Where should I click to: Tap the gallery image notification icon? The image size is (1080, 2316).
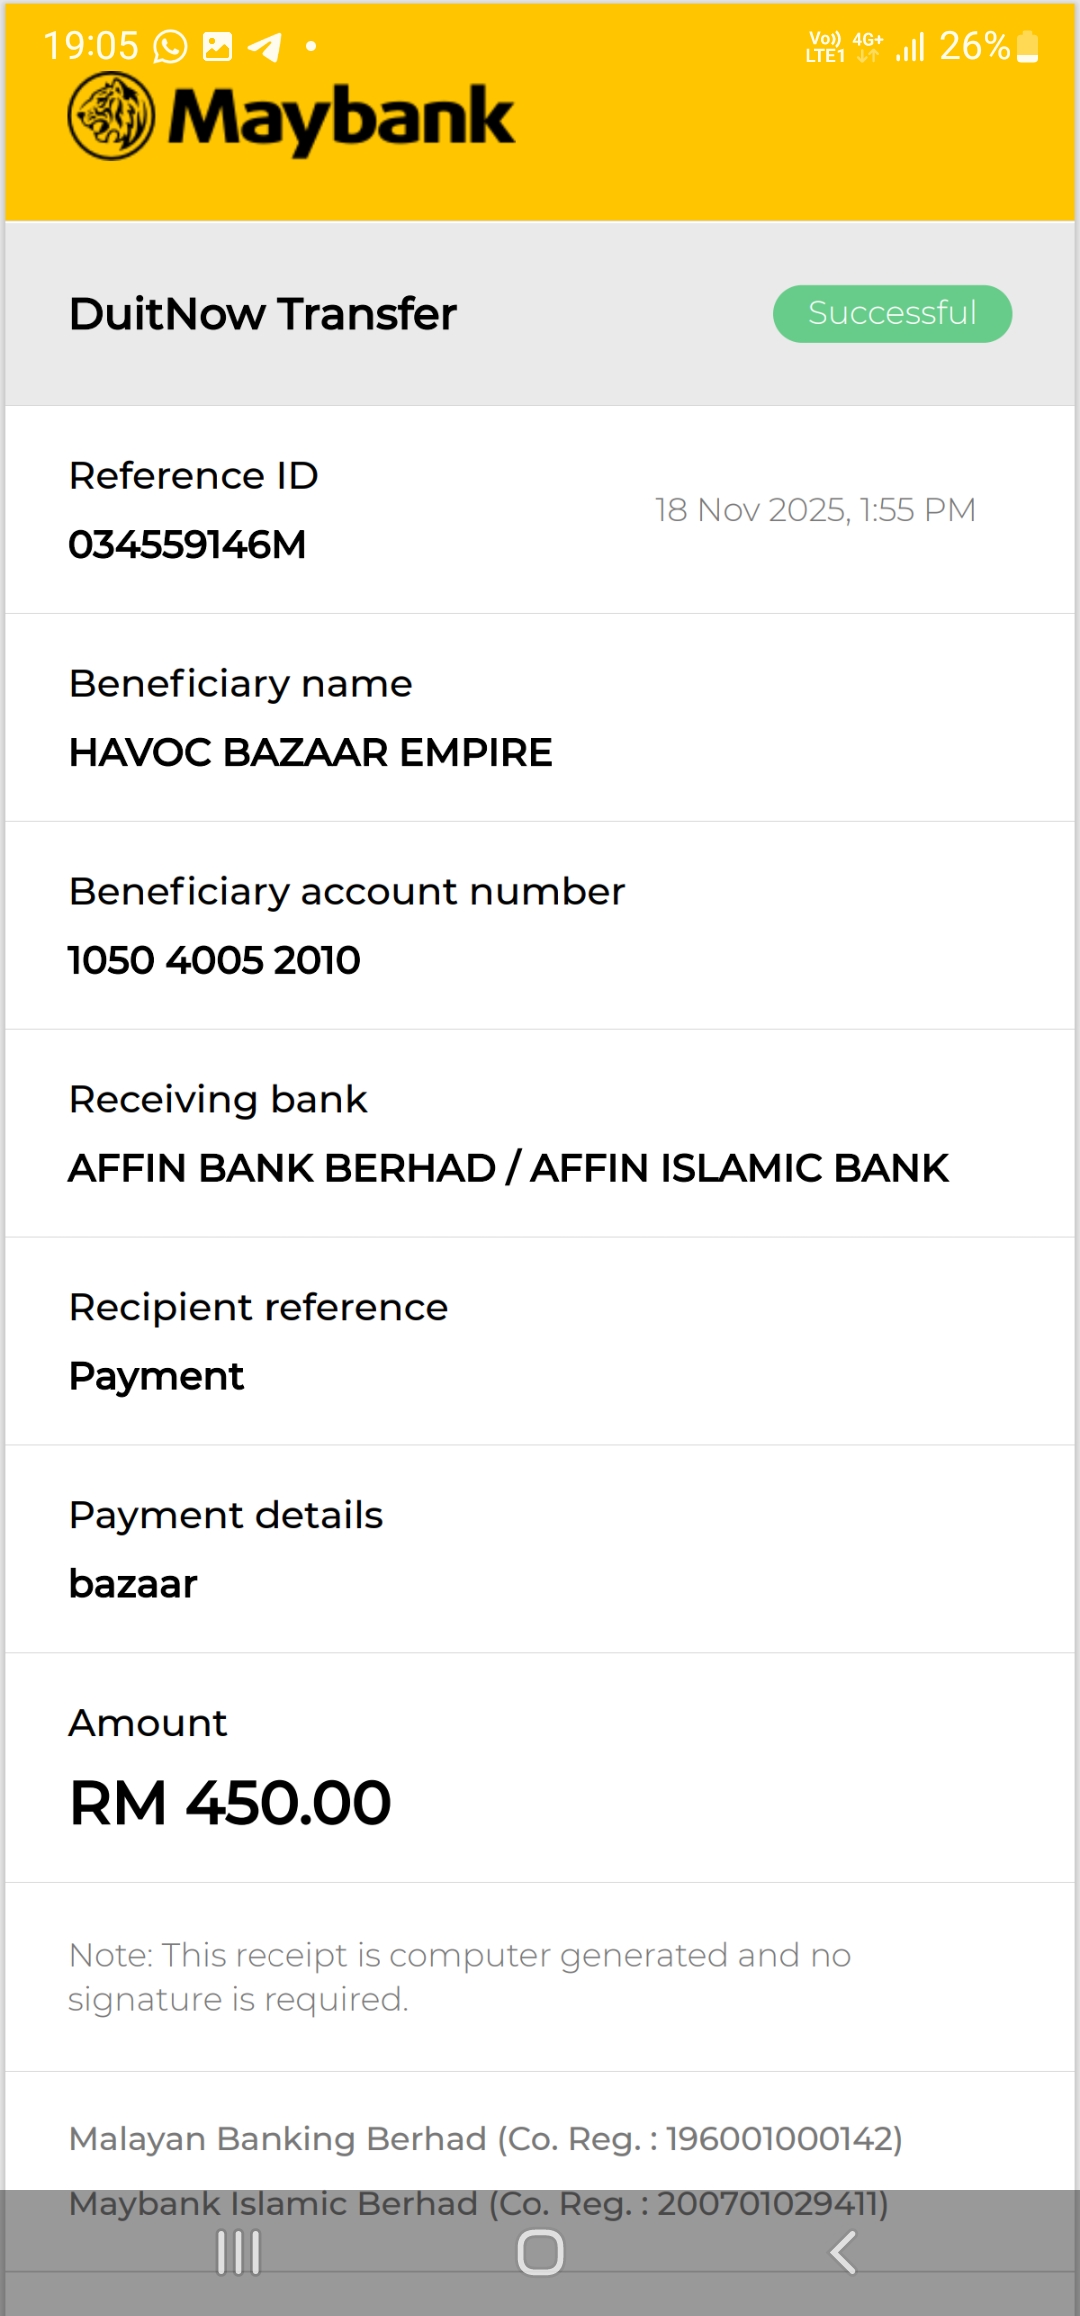[217, 46]
